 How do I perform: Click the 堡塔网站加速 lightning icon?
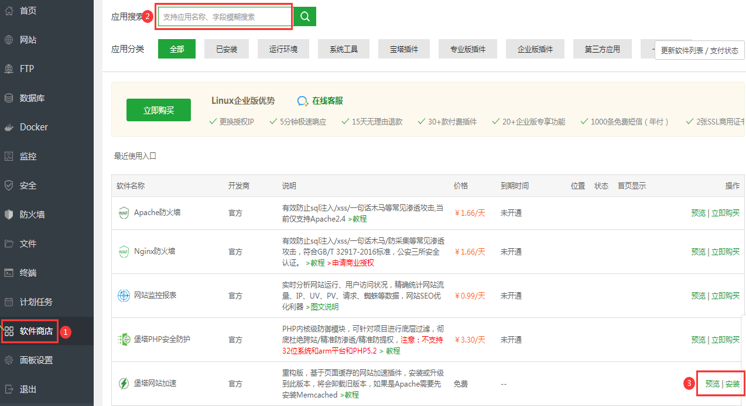point(124,383)
